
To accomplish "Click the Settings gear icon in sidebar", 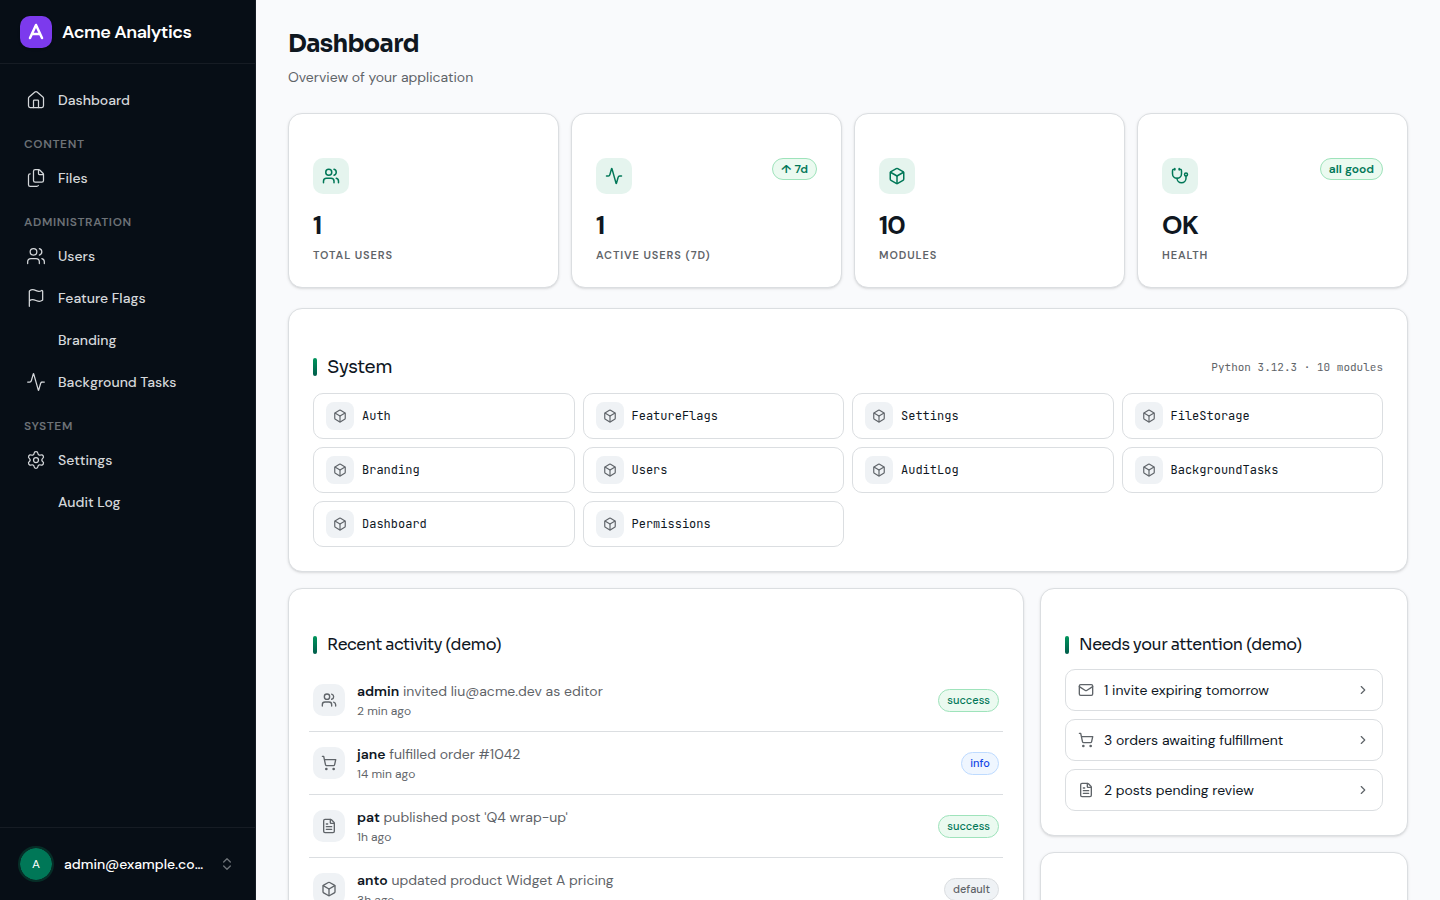I will pyautogui.click(x=36, y=460).
